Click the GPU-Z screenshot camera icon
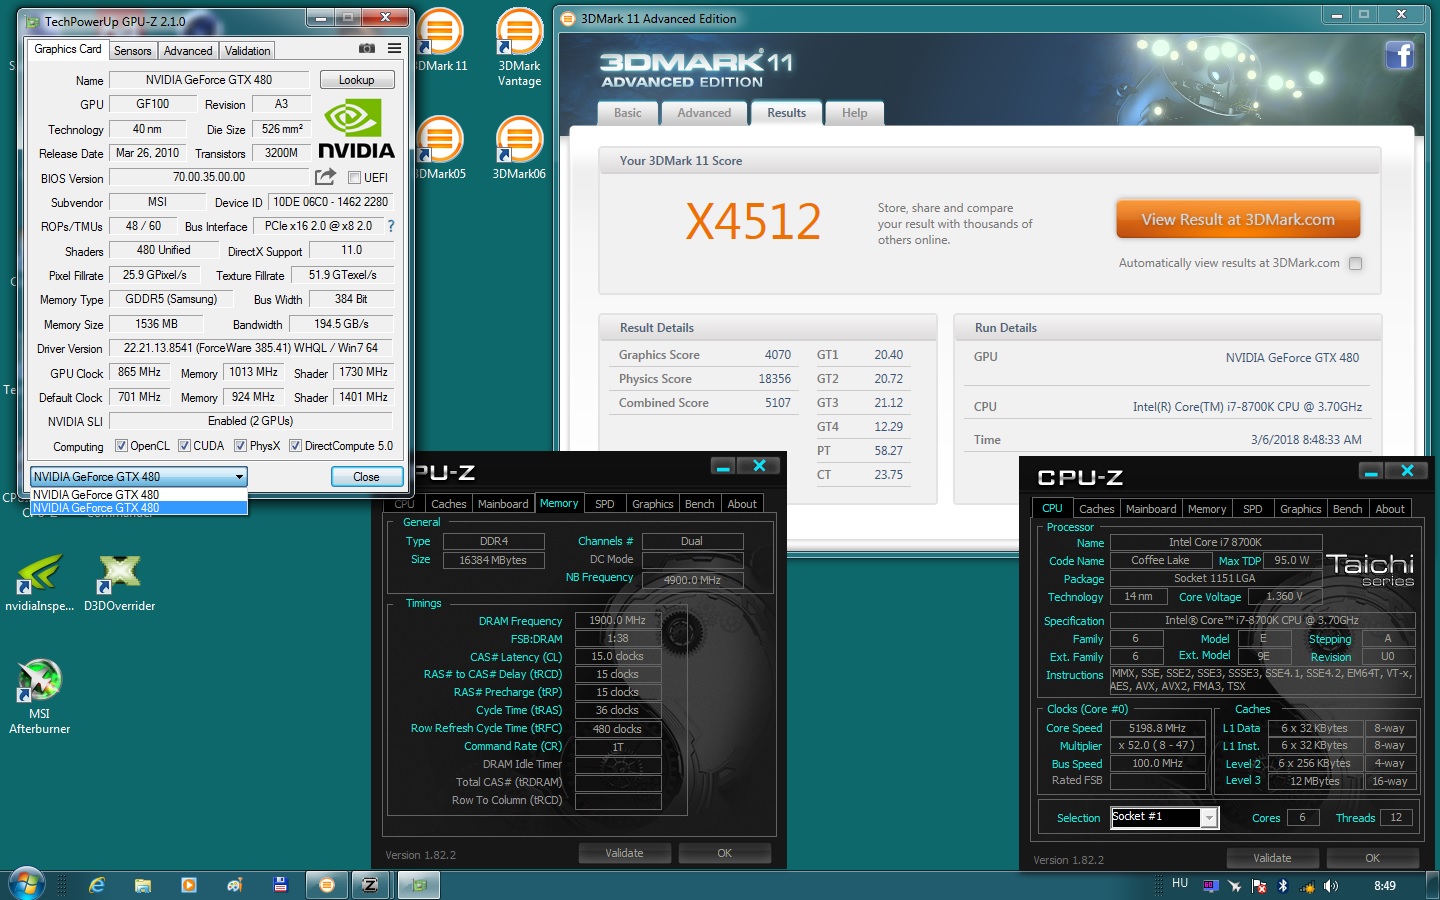Image resolution: width=1440 pixels, height=900 pixels. [x=367, y=49]
